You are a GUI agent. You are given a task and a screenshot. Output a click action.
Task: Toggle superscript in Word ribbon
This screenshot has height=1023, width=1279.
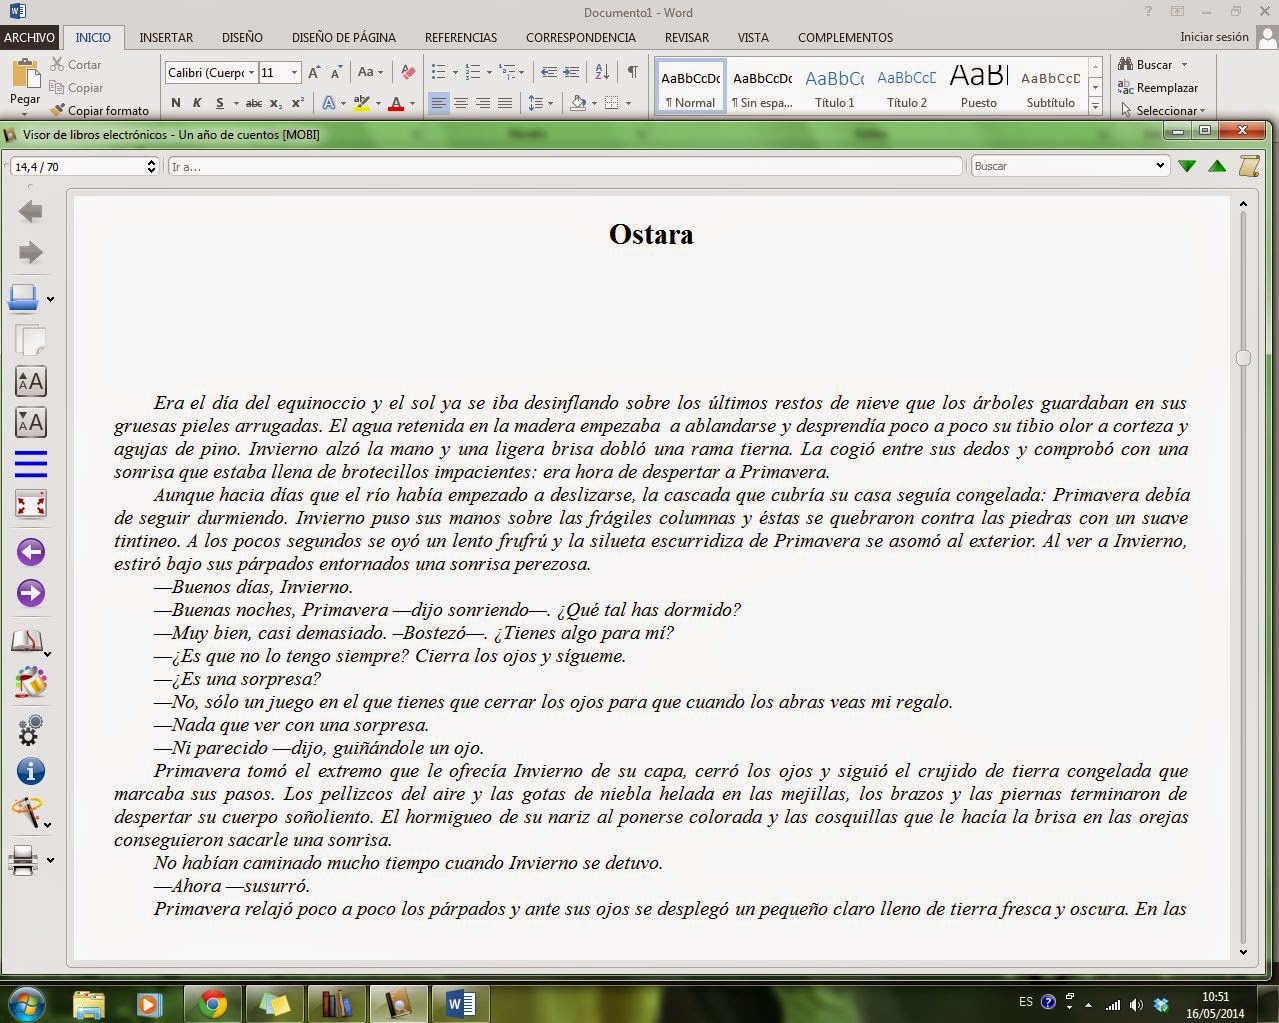(297, 103)
